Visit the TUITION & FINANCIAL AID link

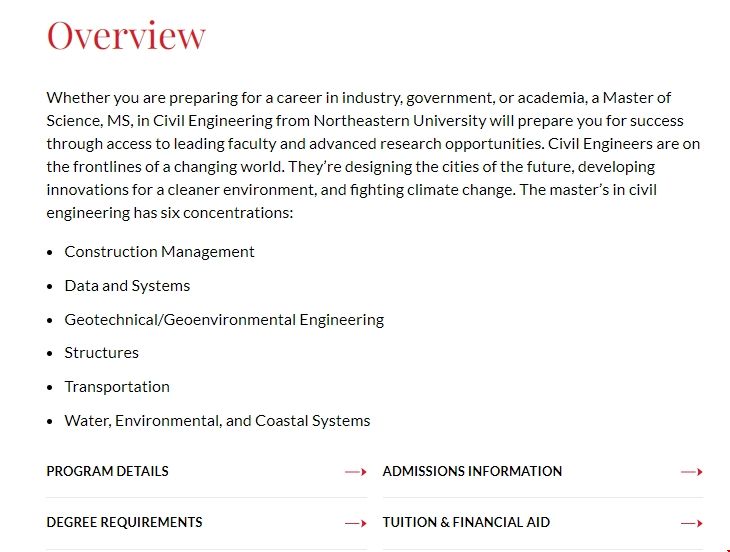466,522
